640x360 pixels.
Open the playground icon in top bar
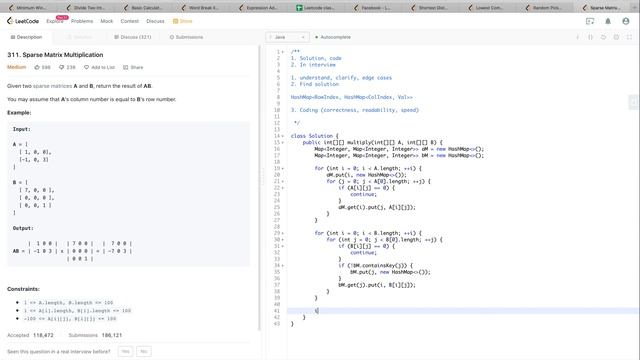(x=590, y=21)
